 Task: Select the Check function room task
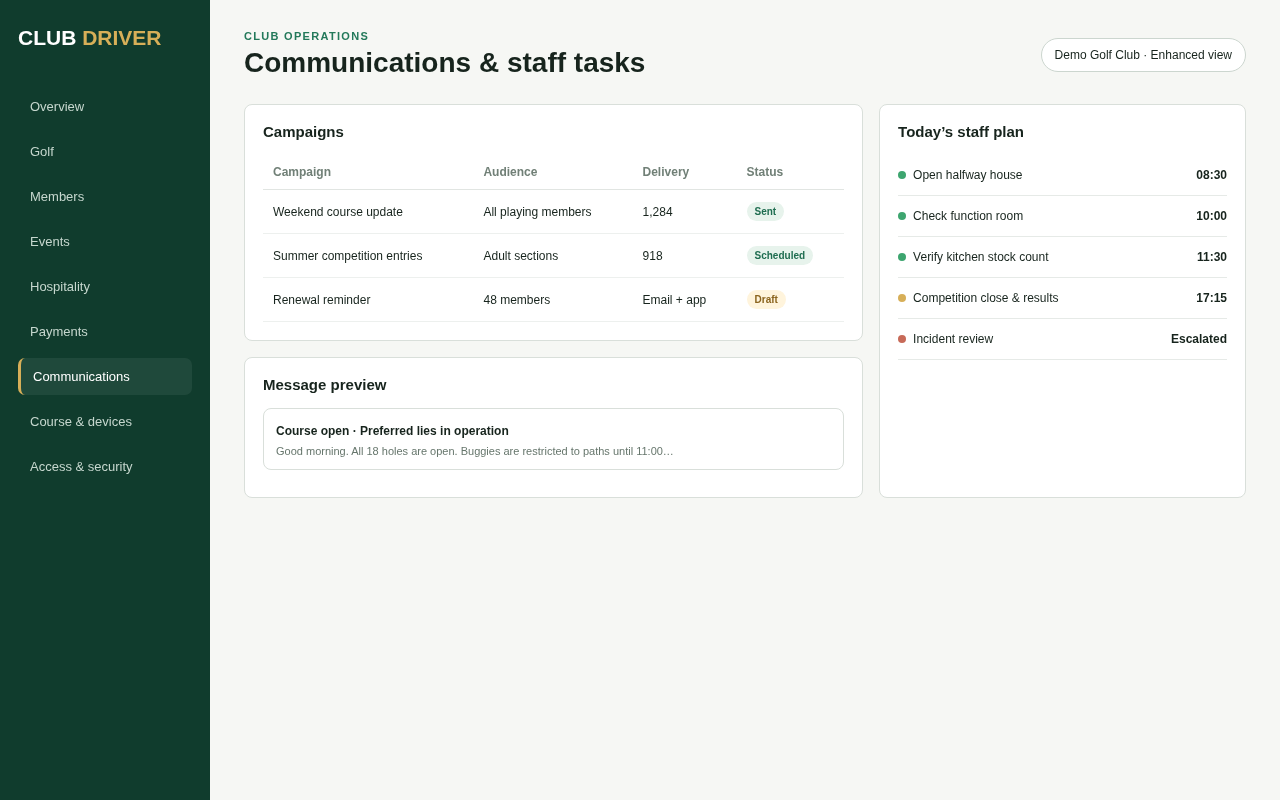1062,216
